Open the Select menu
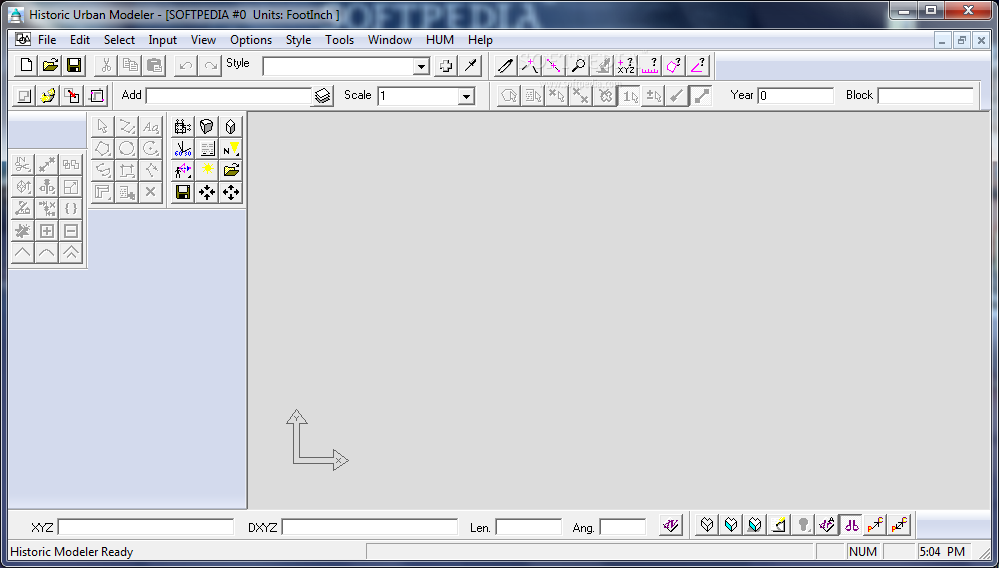Screen dimensions: 999x568 click(x=119, y=39)
